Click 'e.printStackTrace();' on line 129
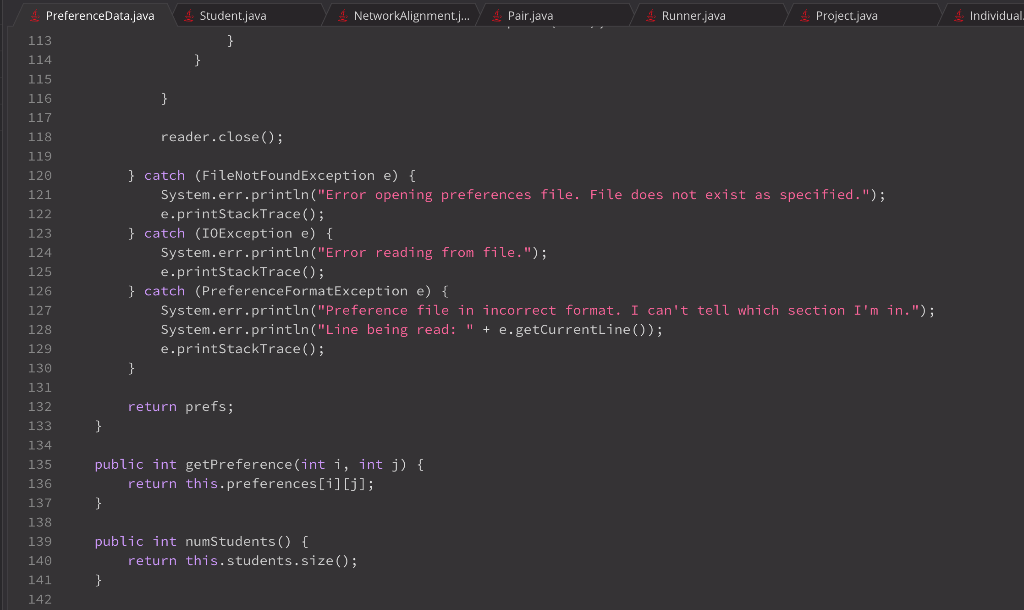The width and height of the screenshot is (1024, 610). coord(243,349)
